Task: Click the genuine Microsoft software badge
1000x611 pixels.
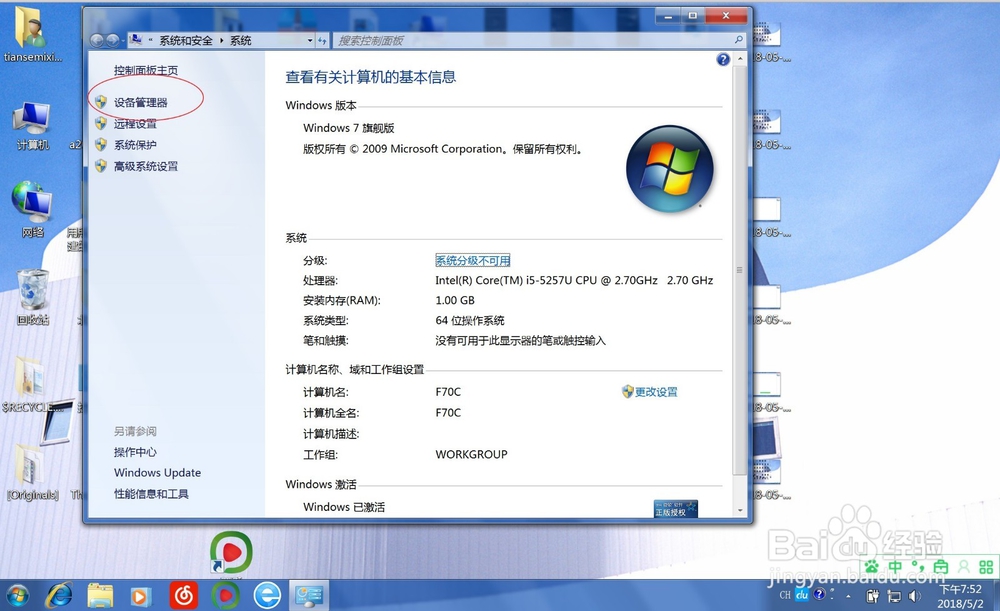Action: (x=675, y=508)
